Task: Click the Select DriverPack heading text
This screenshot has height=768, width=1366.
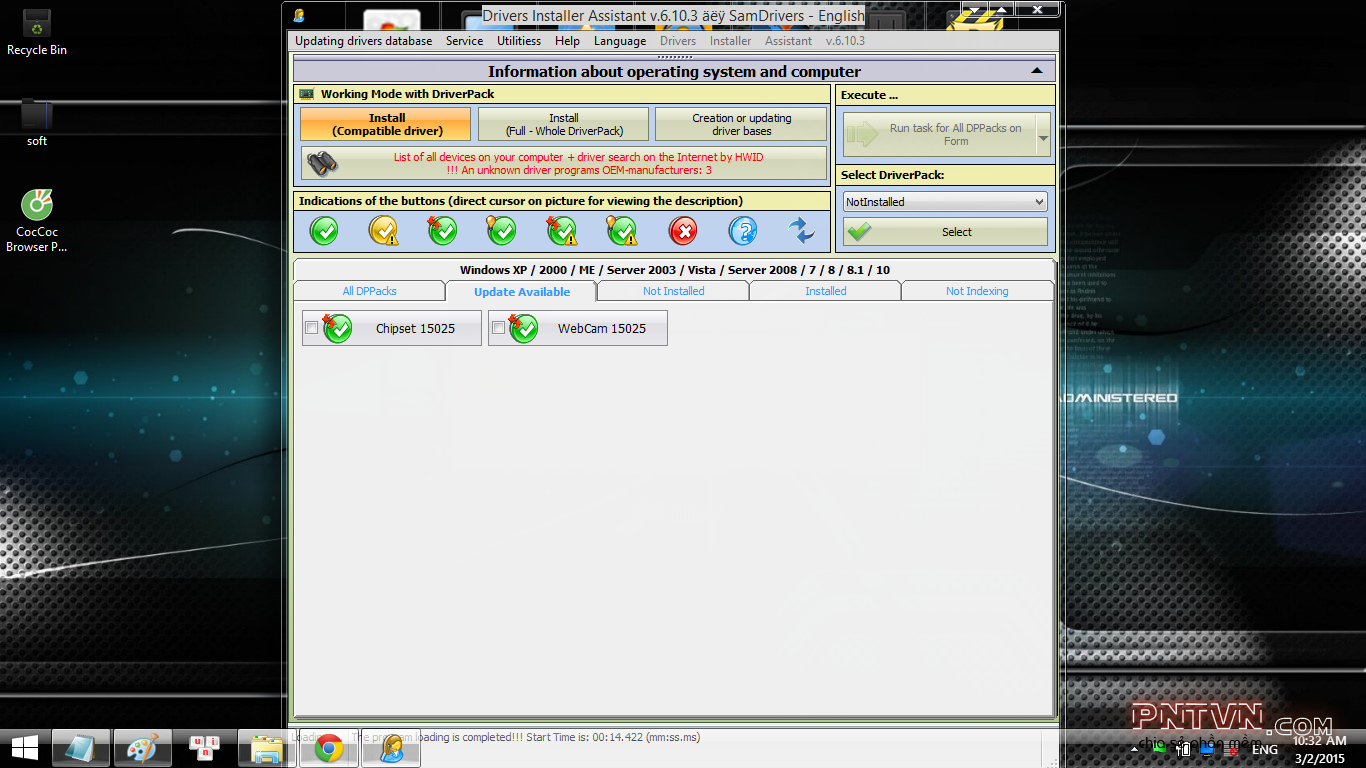Action: [x=892, y=175]
